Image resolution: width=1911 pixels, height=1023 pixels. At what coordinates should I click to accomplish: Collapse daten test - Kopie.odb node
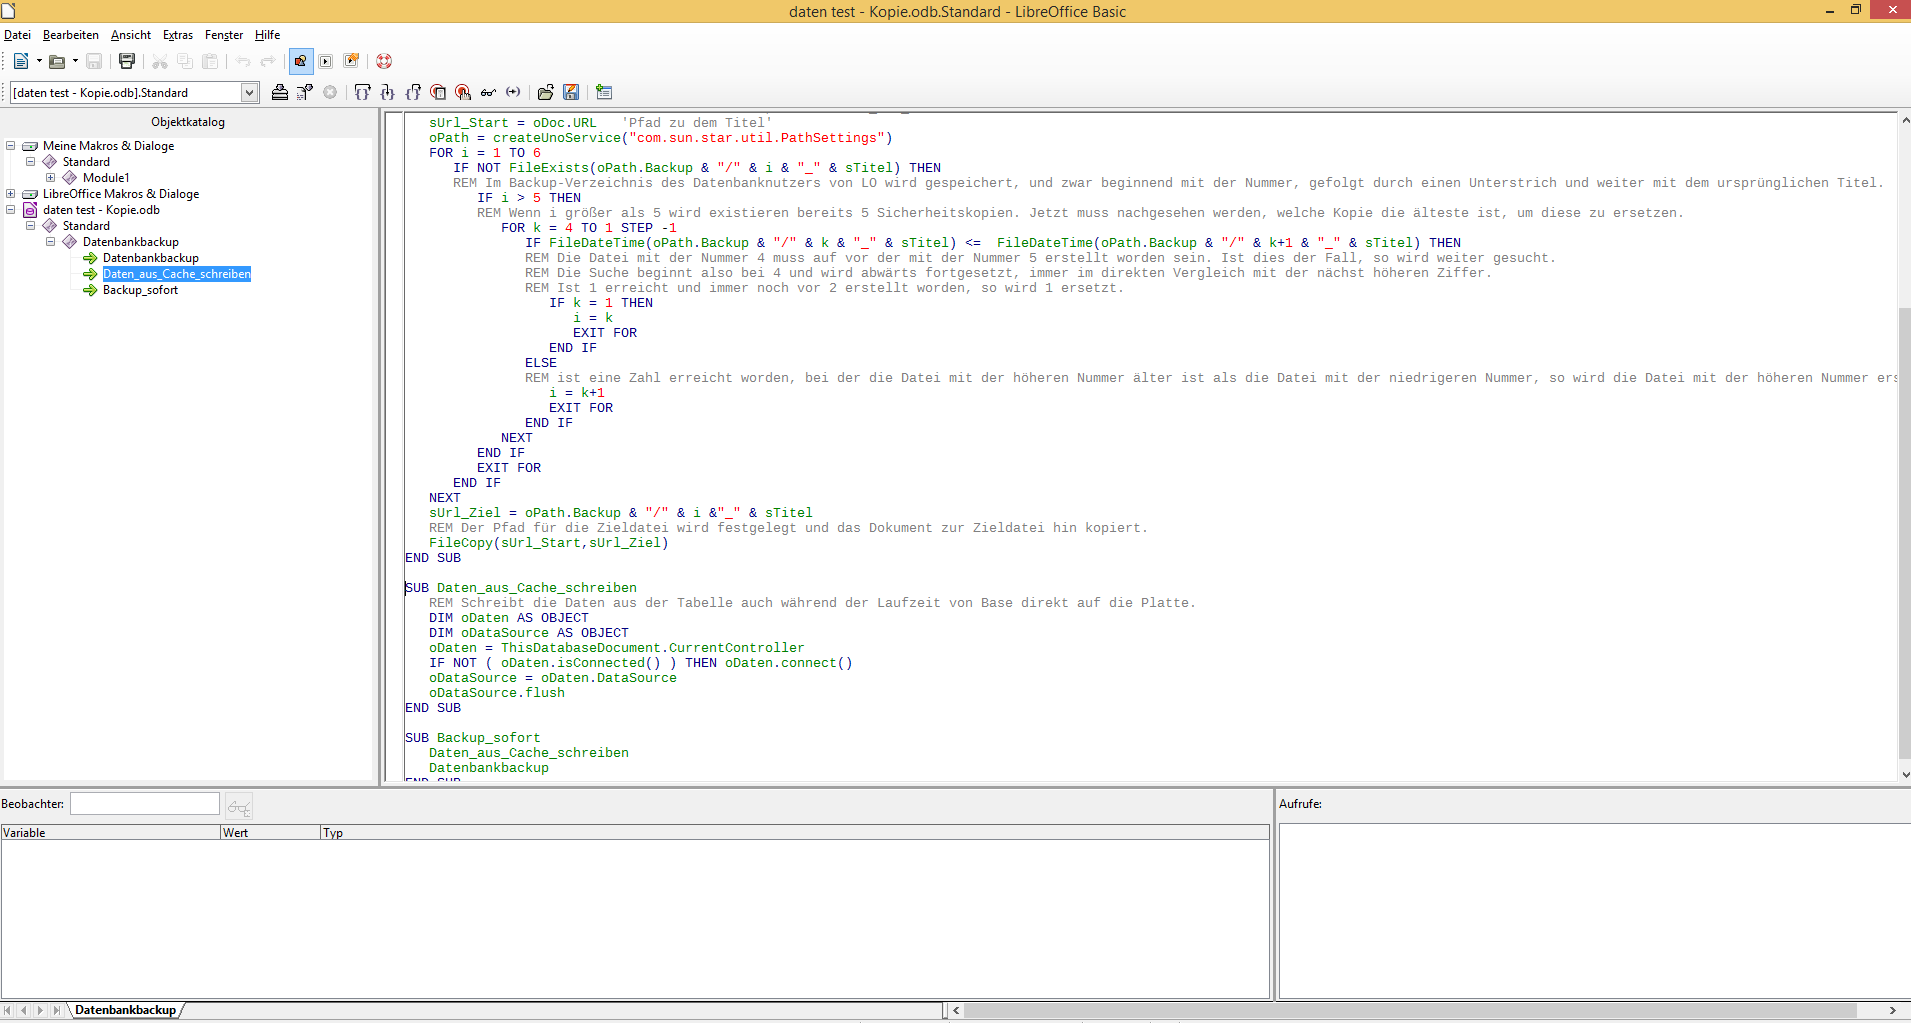(11, 209)
